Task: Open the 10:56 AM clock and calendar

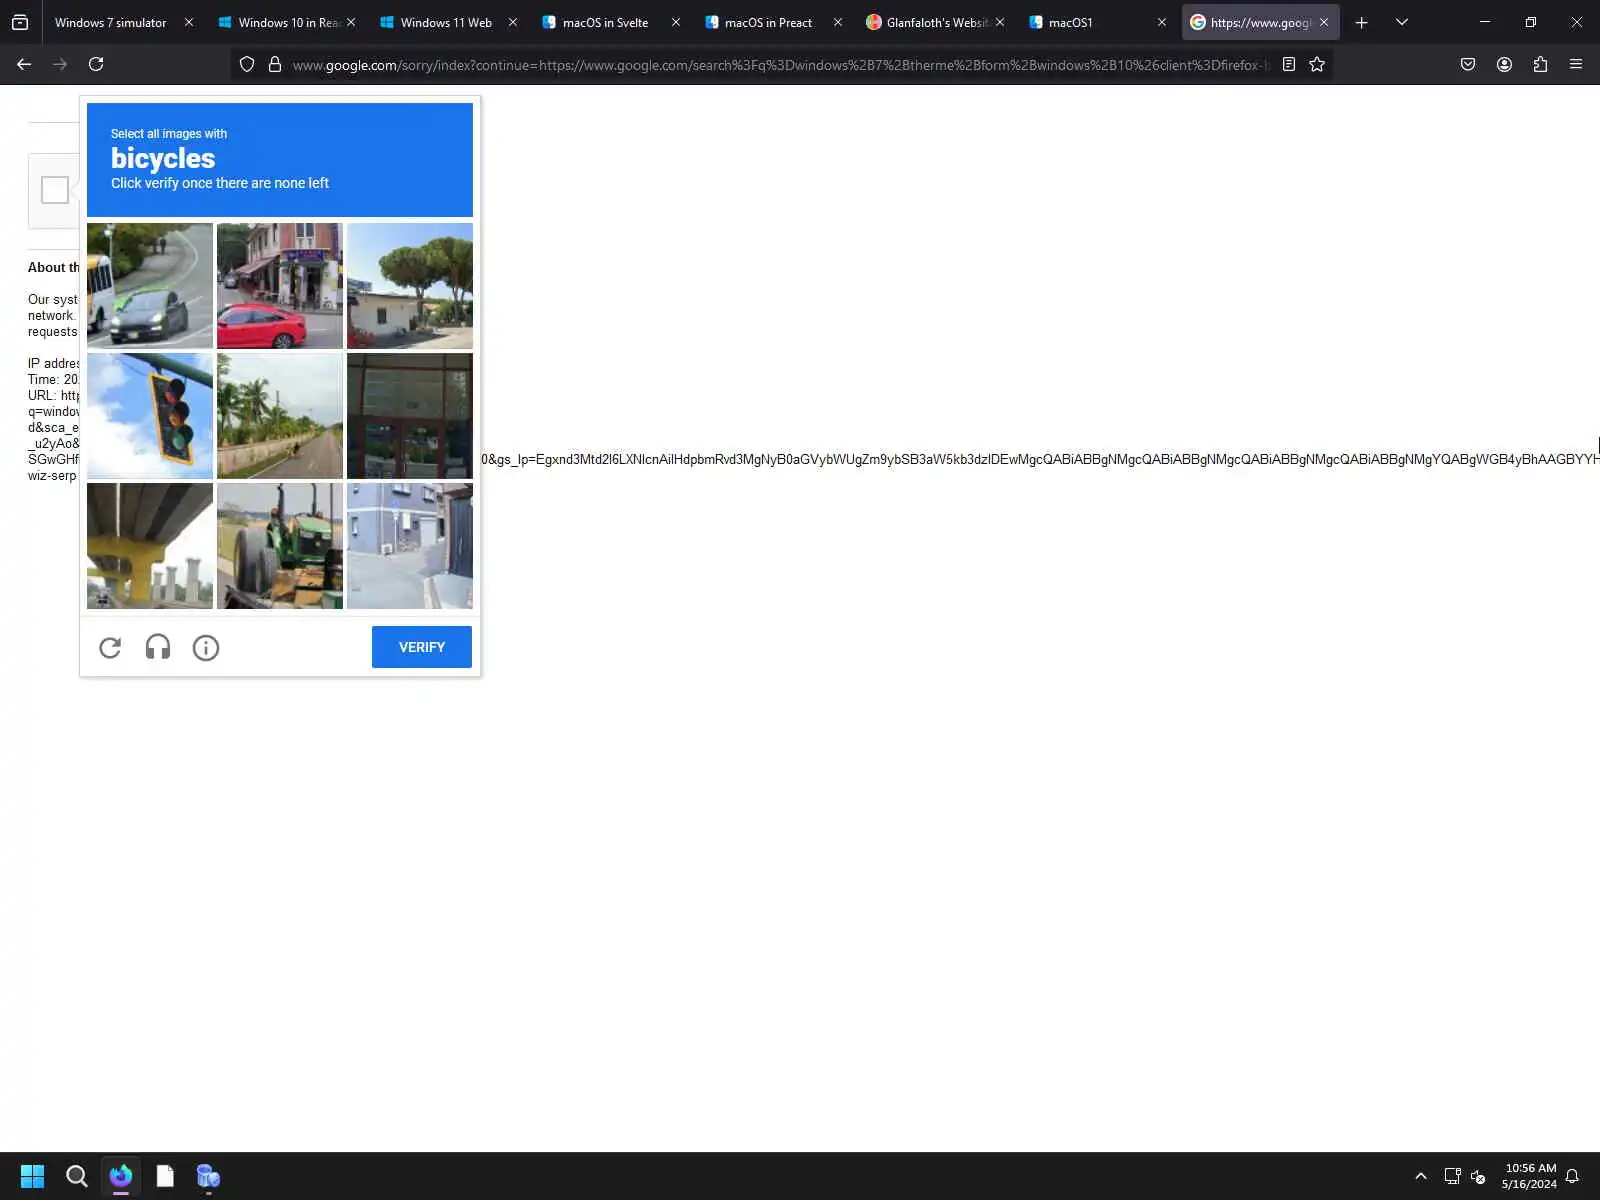Action: [x=1529, y=1176]
